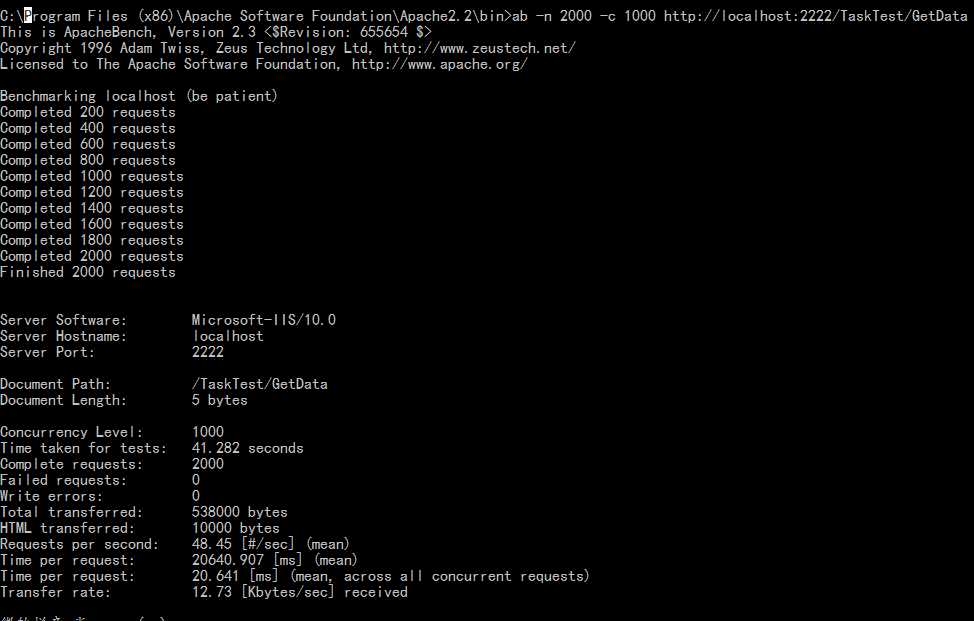Click the "41.282 seconds" time taken value
Screen dimensions: 974x621
(248, 448)
